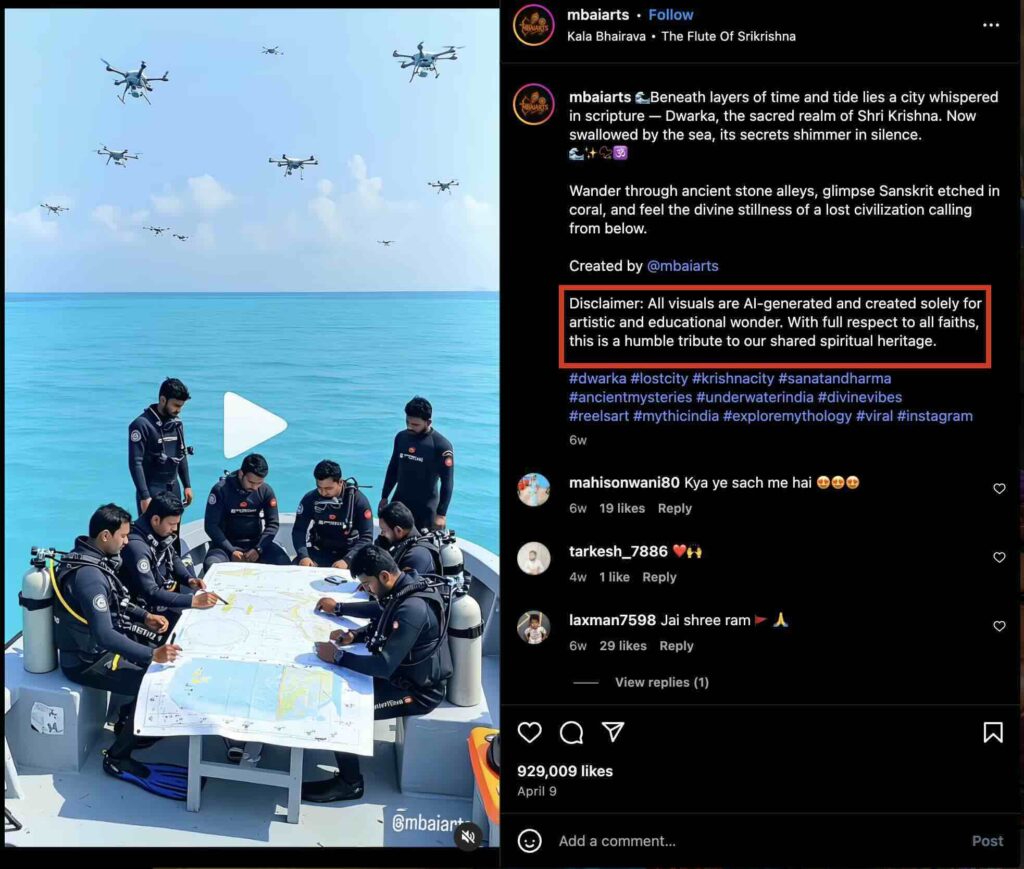The width and height of the screenshot is (1024, 869).
Task: Open the audio track The Flute Of Srikrishna
Action: pos(728,37)
